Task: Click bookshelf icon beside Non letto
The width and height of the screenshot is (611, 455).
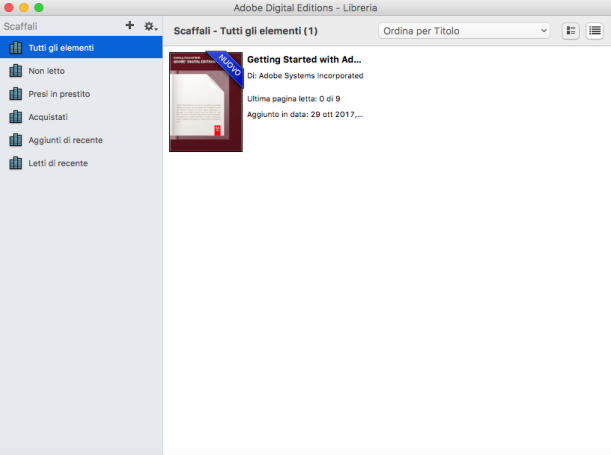Action: (x=16, y=71)
